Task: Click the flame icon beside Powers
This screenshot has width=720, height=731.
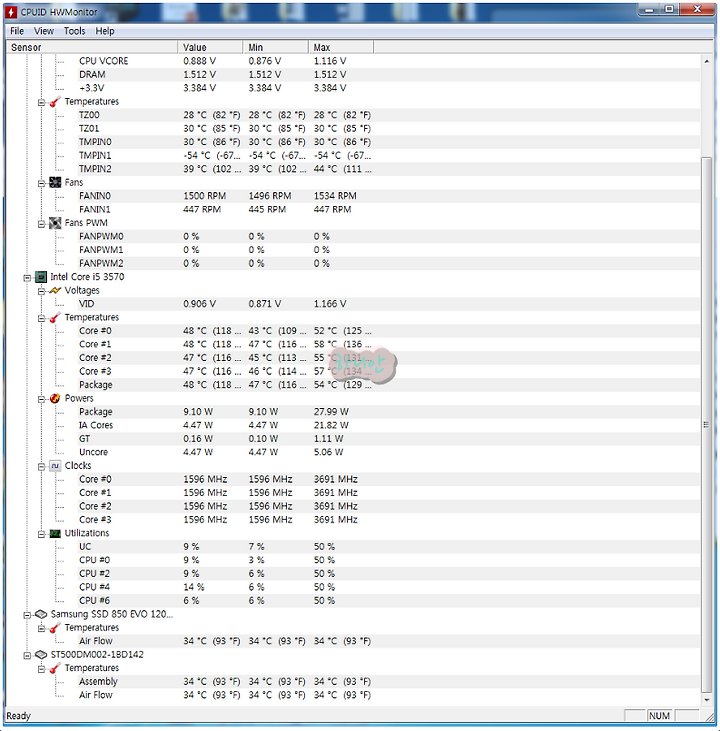Action: pyautogui.click(x=55, y=399)
